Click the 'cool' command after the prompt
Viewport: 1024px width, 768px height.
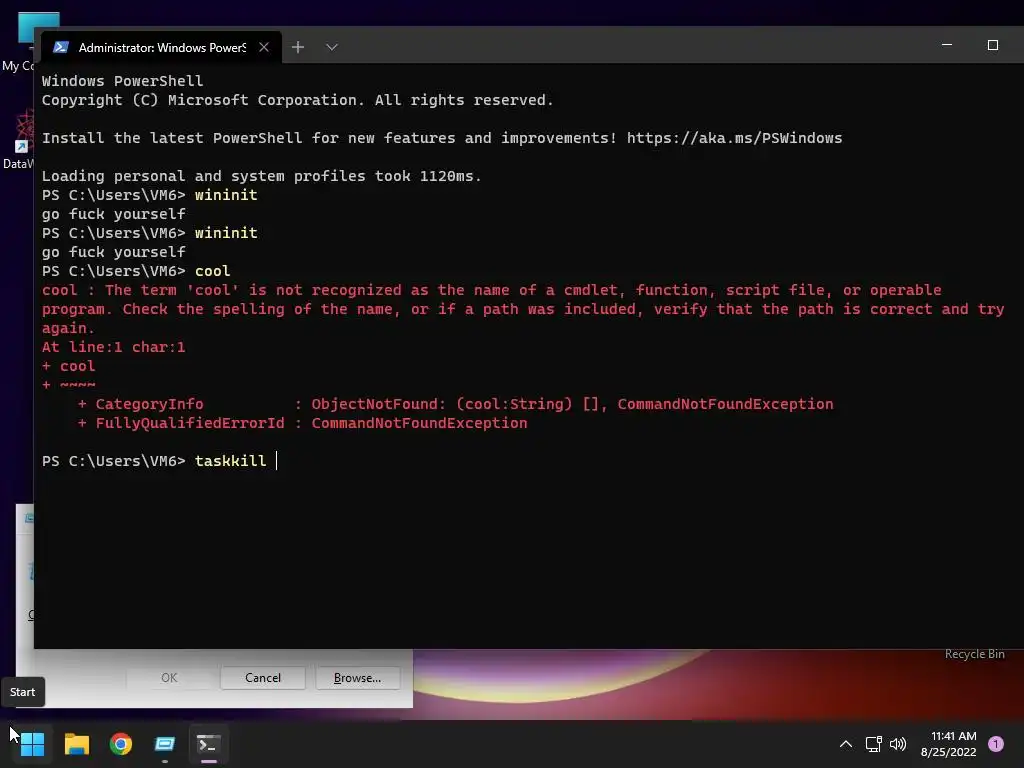coord(212,271)
